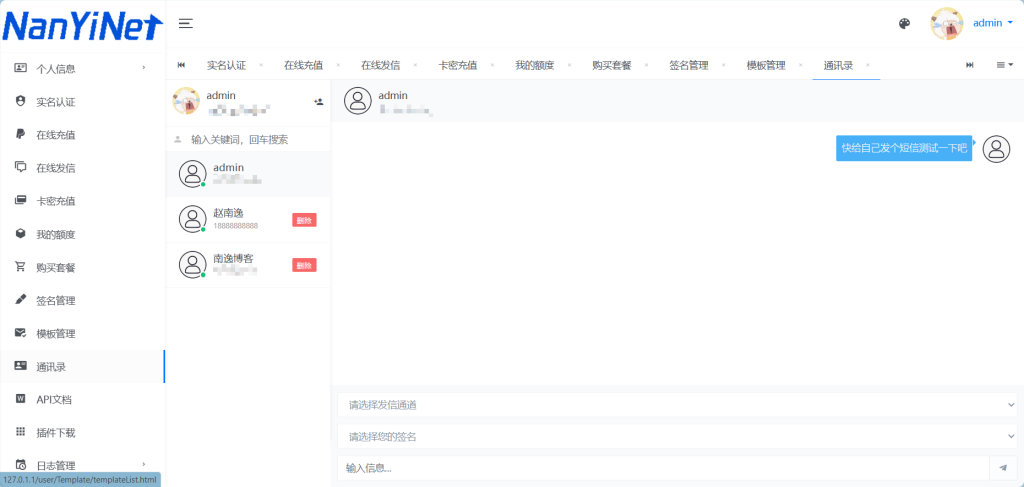
Task: Open the admin user dropdown
Action: click(x=993, y=23)
